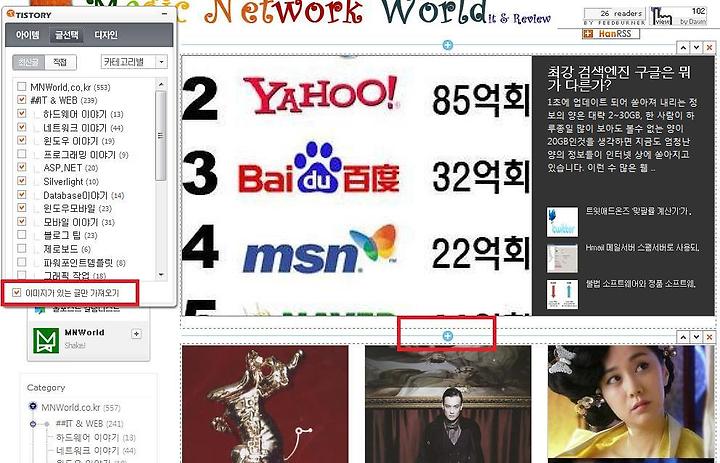Uncheck the Silverlight (10) checkbox

coord(22,181)
